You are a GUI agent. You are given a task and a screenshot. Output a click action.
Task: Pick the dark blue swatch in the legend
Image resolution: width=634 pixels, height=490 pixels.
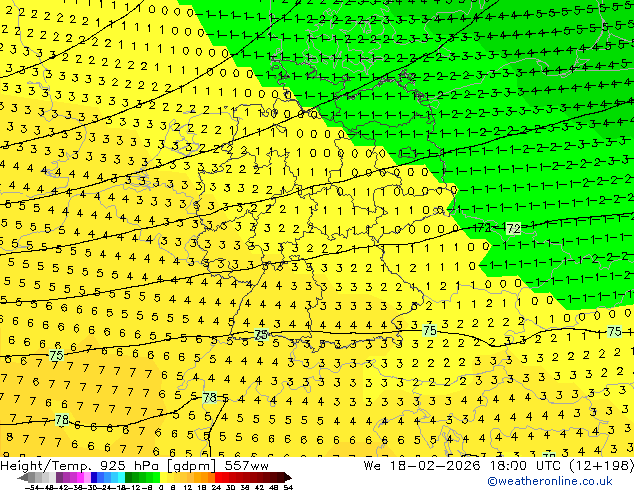(x=93, y=477)
